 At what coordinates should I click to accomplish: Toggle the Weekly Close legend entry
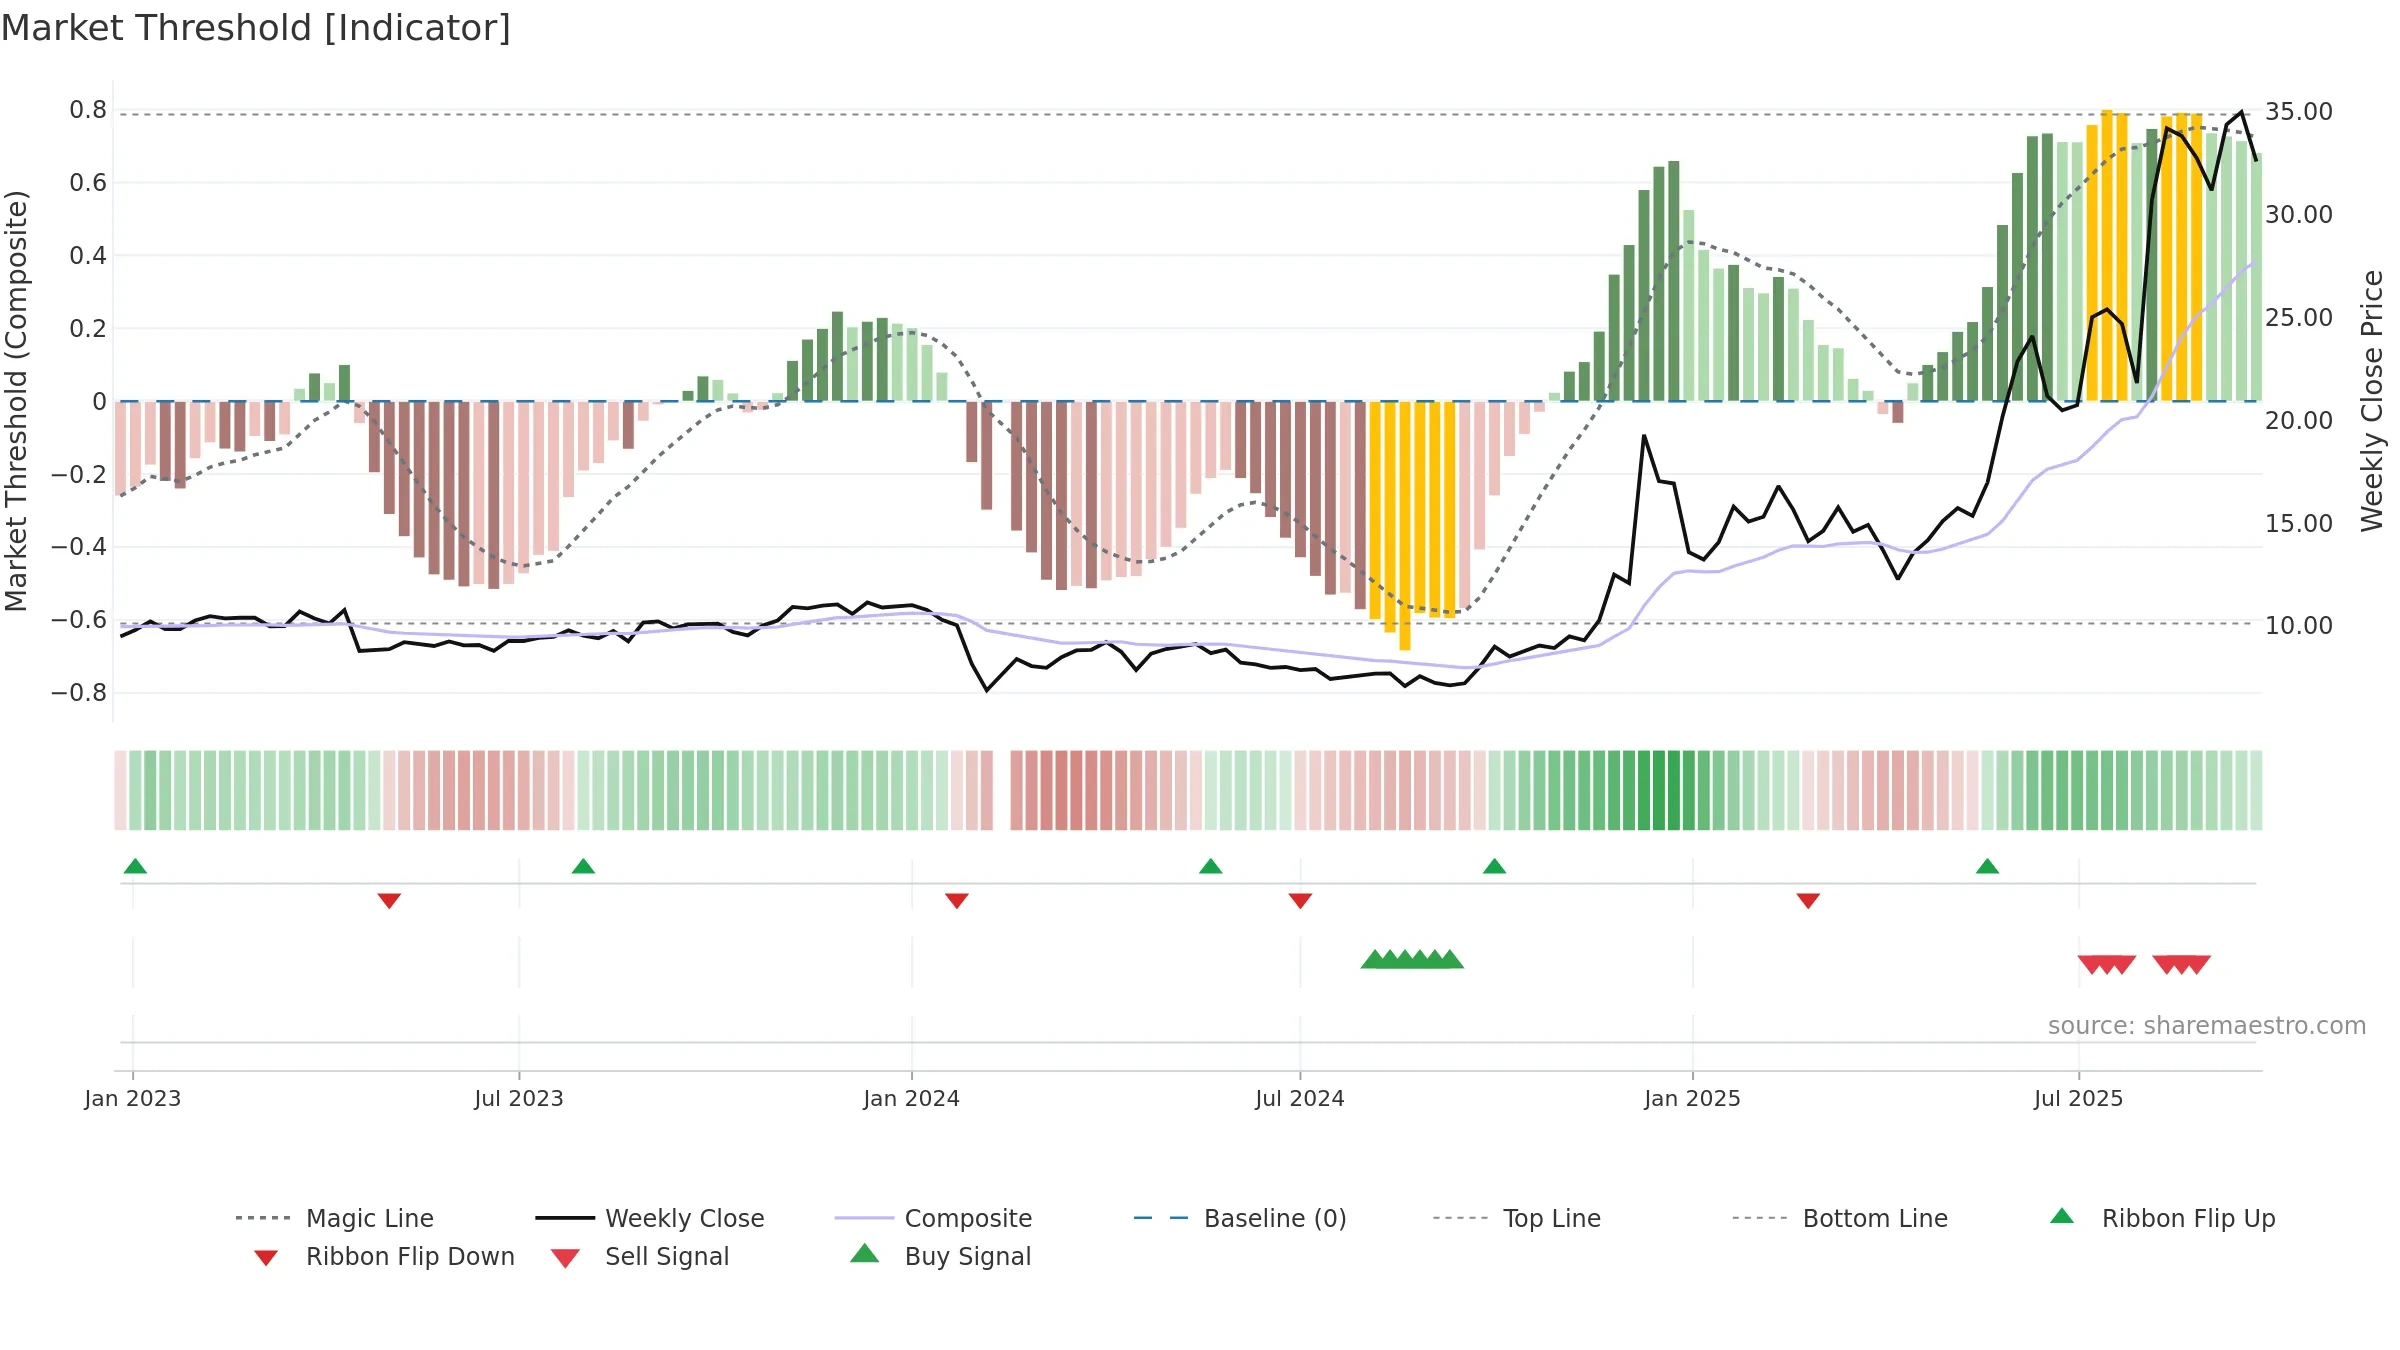tap(650, 1218)
